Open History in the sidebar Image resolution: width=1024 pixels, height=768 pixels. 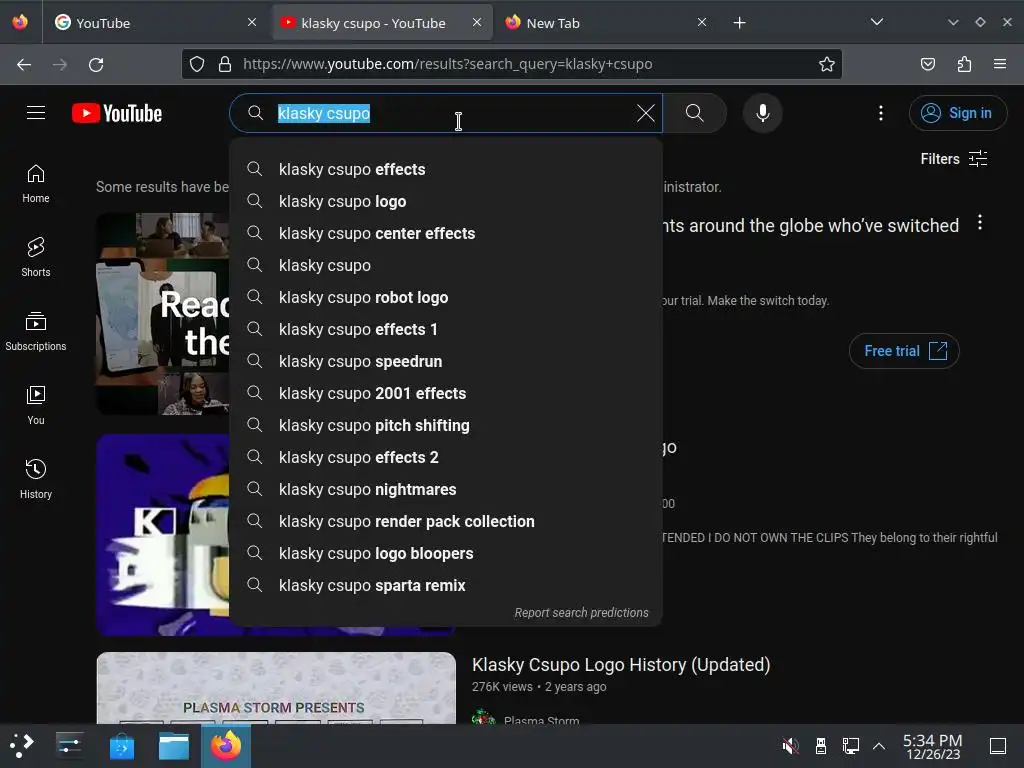[36, 479]
